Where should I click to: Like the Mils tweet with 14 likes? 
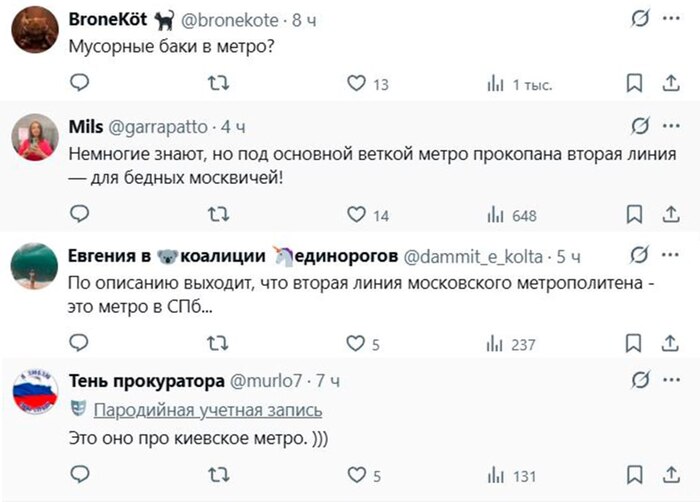[x=357, y=214]
